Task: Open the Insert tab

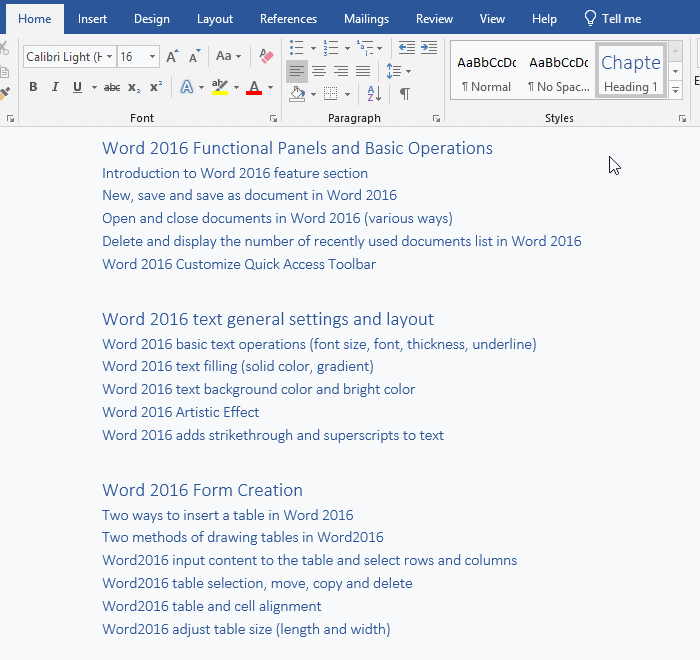Action: click(92, 19)
